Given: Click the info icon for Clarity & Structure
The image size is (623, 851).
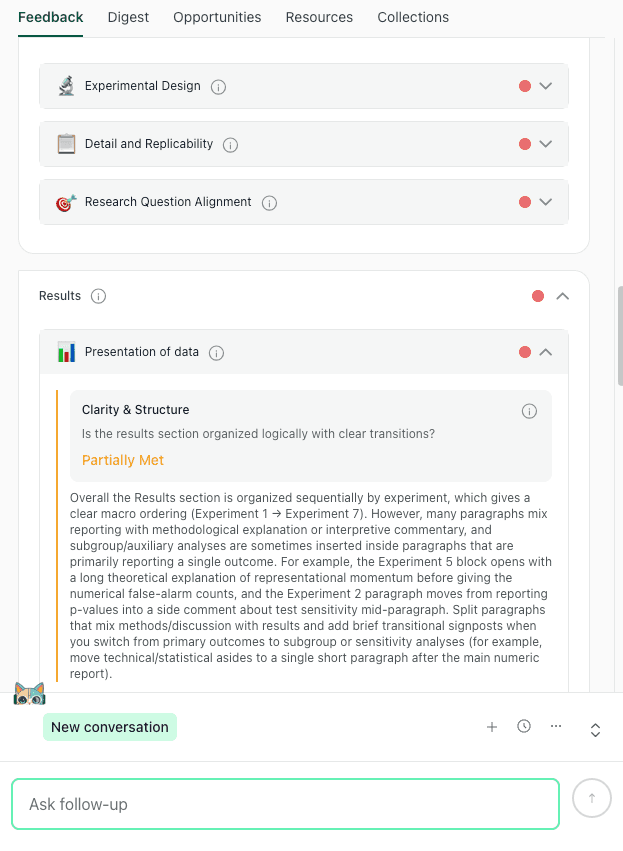Looking at the screenshot, I should click(x=529, y=411).
